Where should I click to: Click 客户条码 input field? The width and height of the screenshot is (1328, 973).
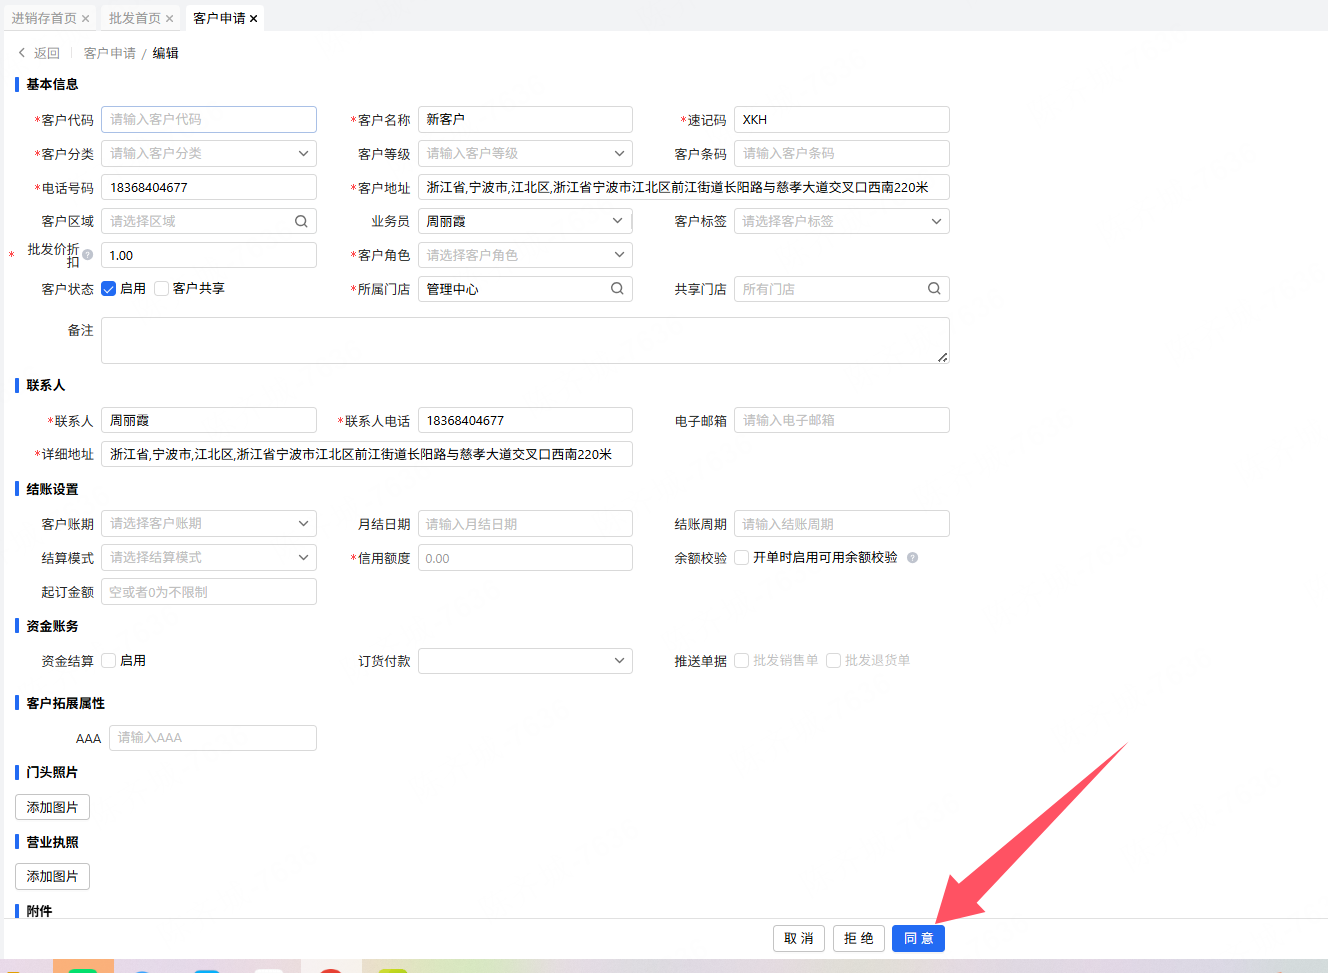pyautogui.click(x=842, y=153)
